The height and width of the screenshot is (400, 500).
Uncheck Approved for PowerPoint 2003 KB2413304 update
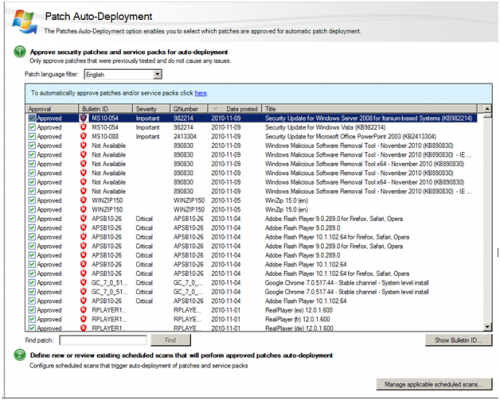pyautogui.click(x=32, y=136)
